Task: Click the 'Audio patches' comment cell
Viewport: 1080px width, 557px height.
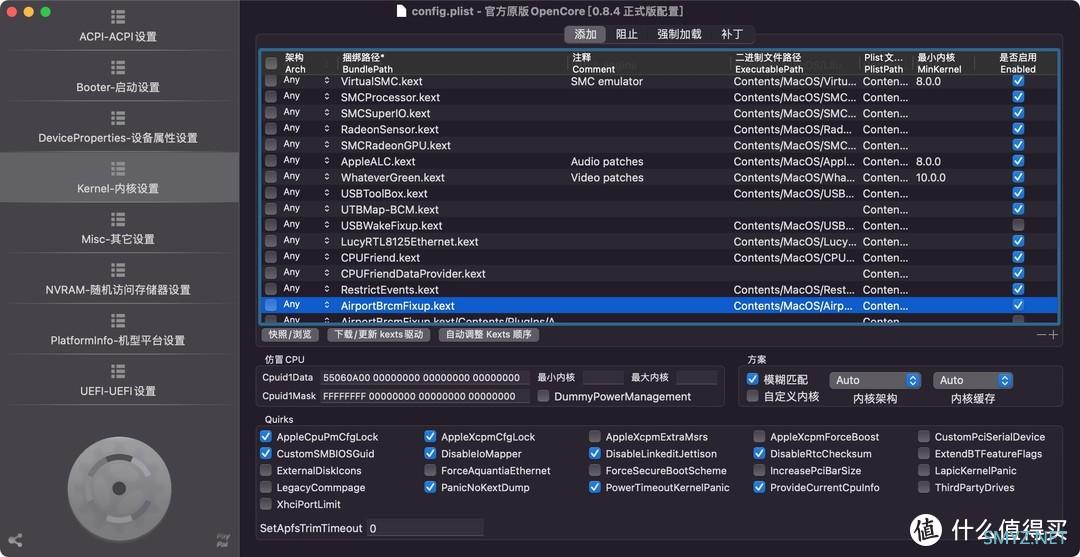Action: pos(607,161)
